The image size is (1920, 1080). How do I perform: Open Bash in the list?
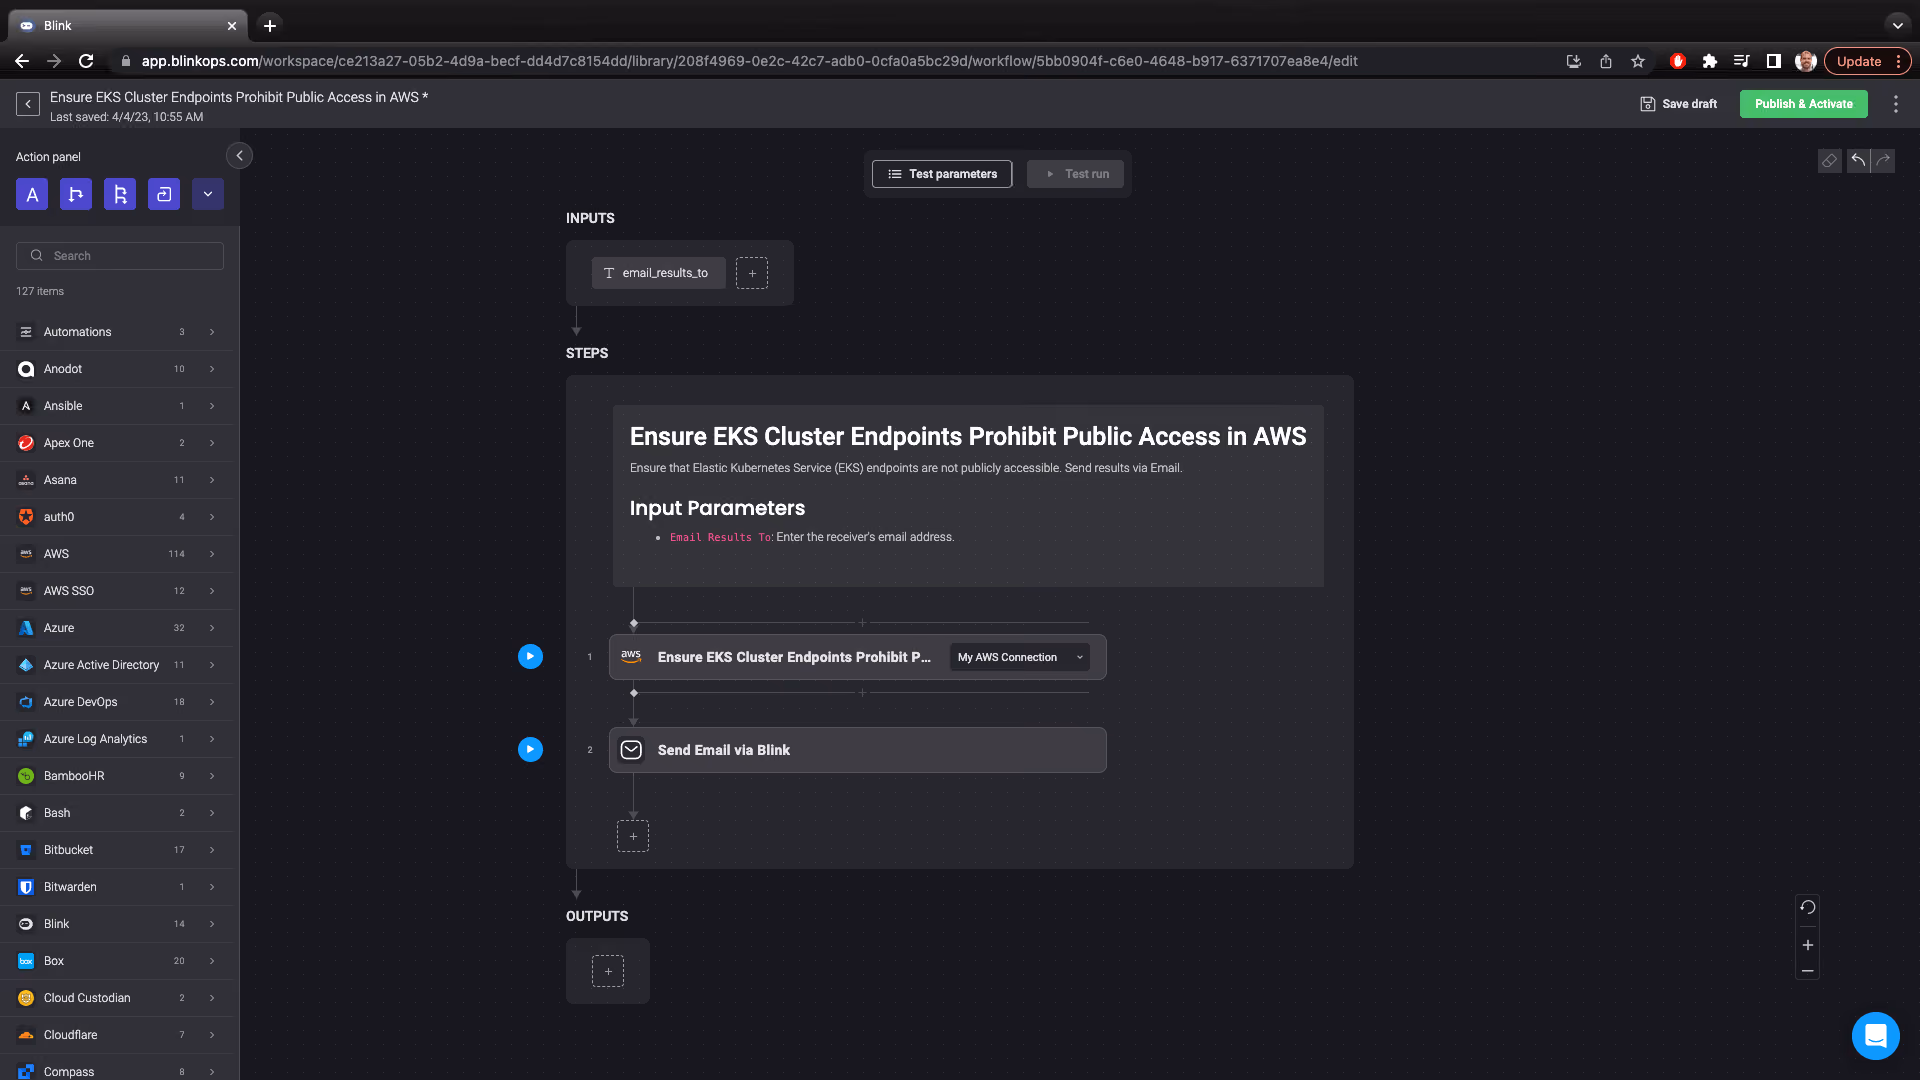click(116, 813)
